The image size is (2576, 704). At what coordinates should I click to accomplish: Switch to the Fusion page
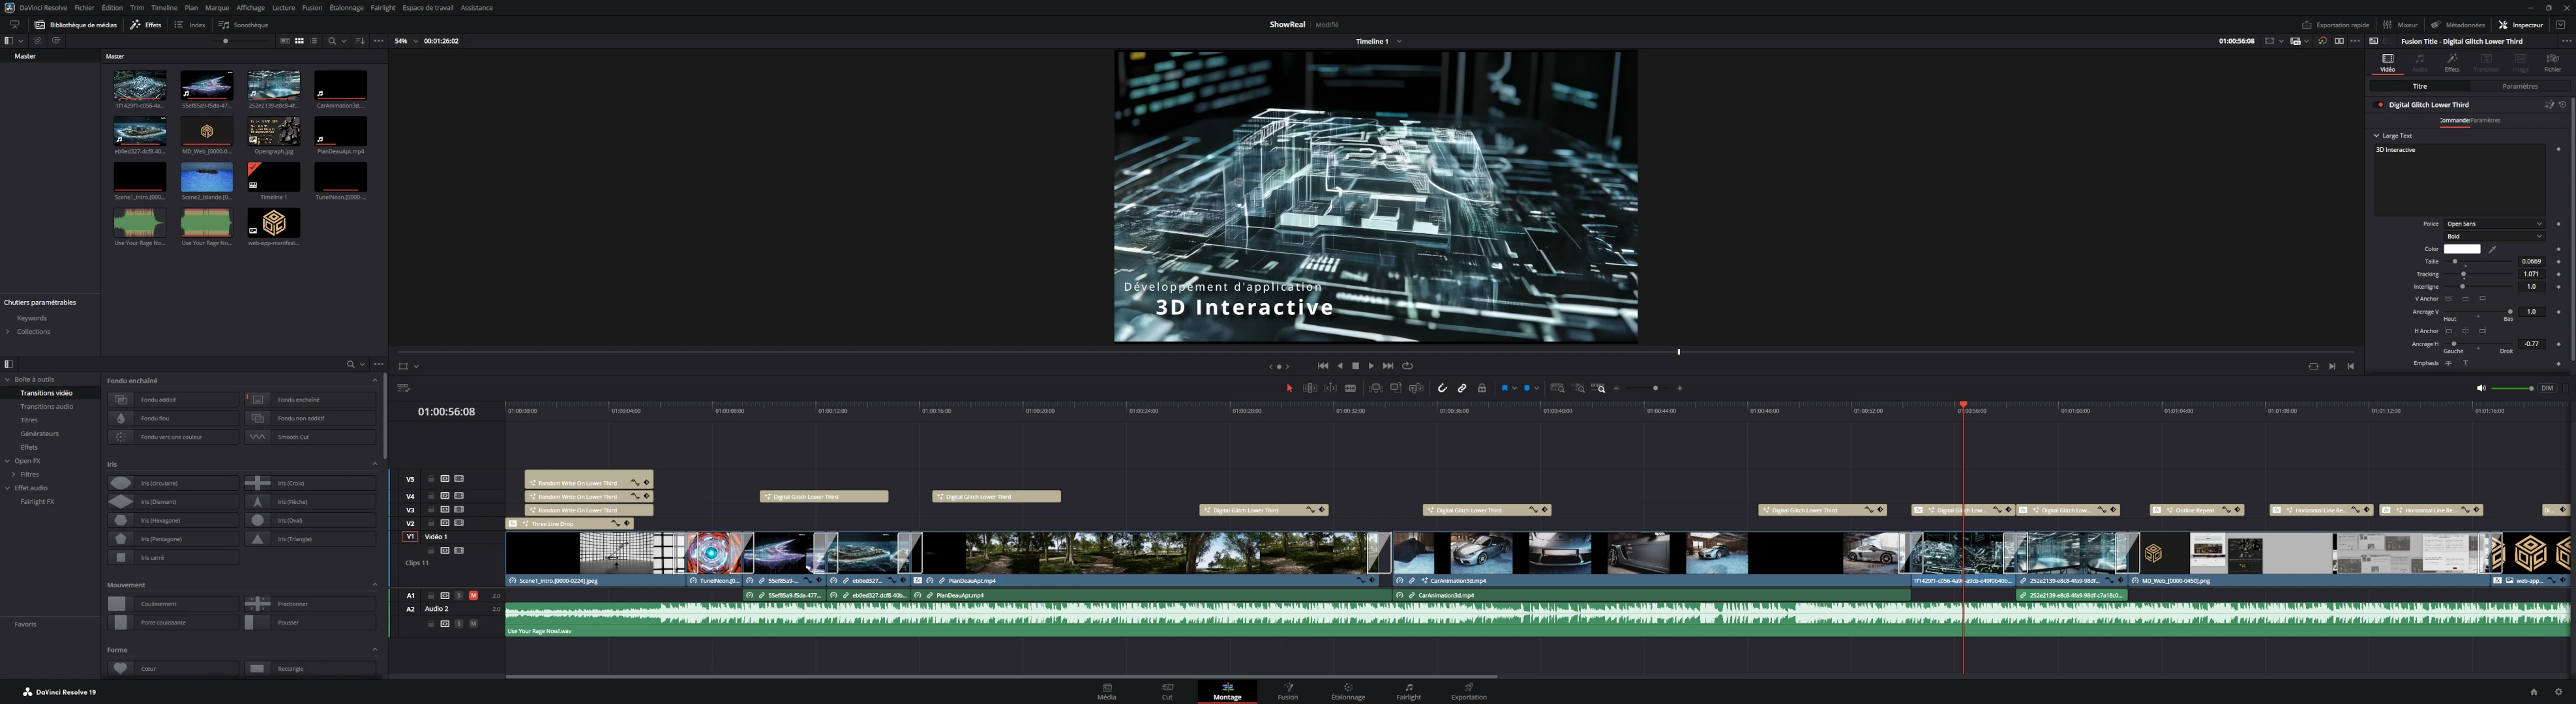point(1288,691)
